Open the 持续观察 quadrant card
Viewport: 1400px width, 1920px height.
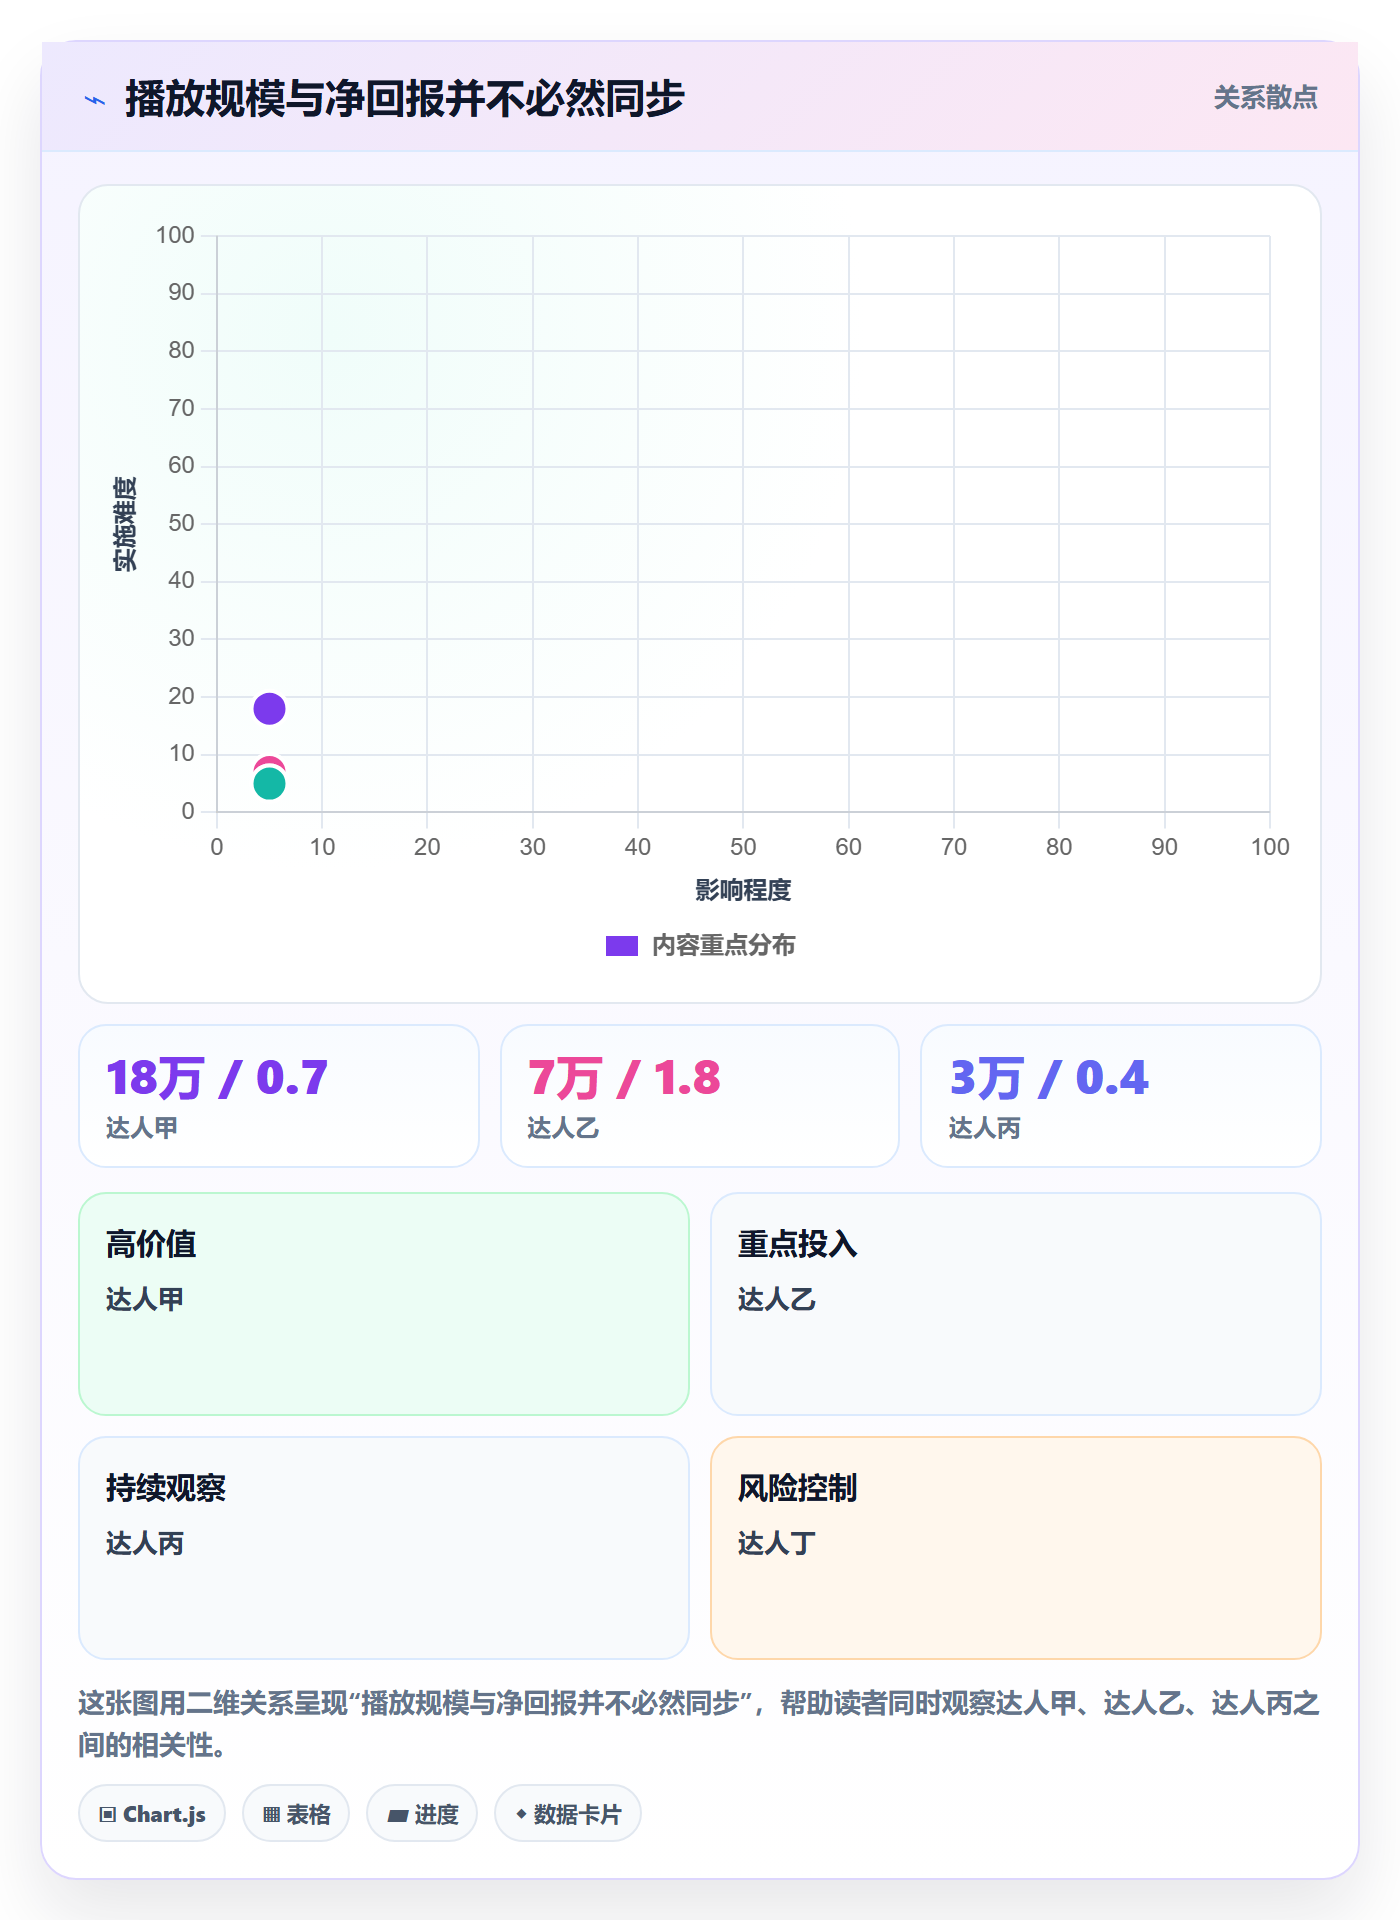coord(384,1548)
